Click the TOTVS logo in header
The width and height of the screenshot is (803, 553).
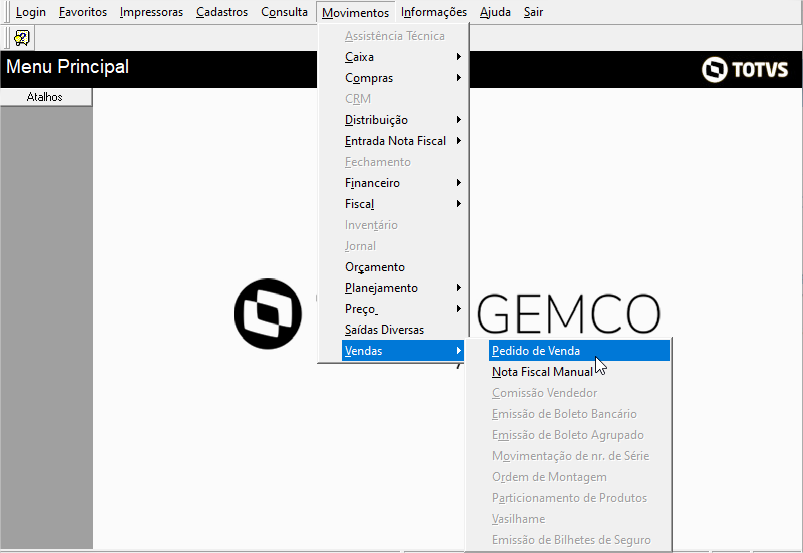(745, 70)
